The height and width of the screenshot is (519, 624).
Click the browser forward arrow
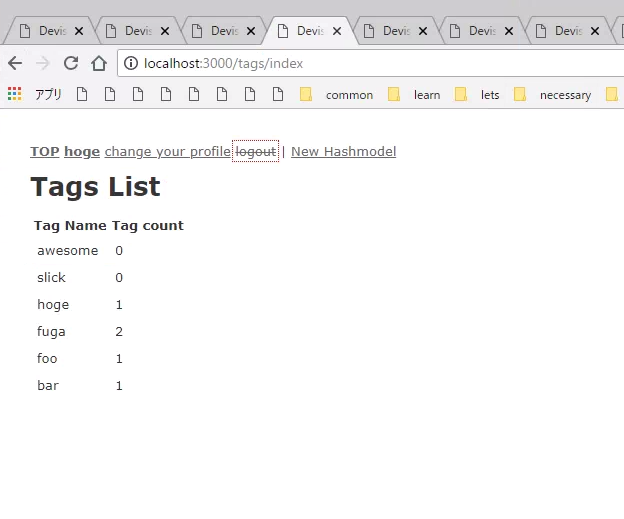[42, 63]
